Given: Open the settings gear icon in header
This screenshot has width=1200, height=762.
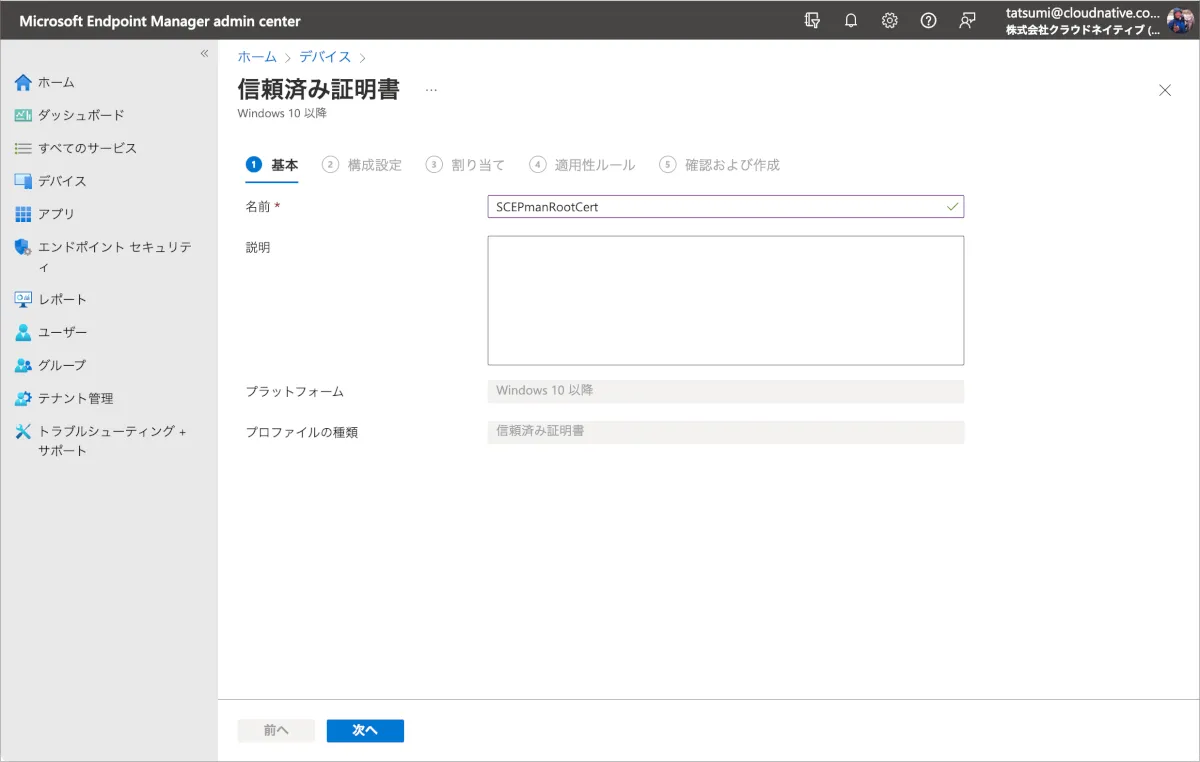Looking at the screenshot, I should click(889, 21).
